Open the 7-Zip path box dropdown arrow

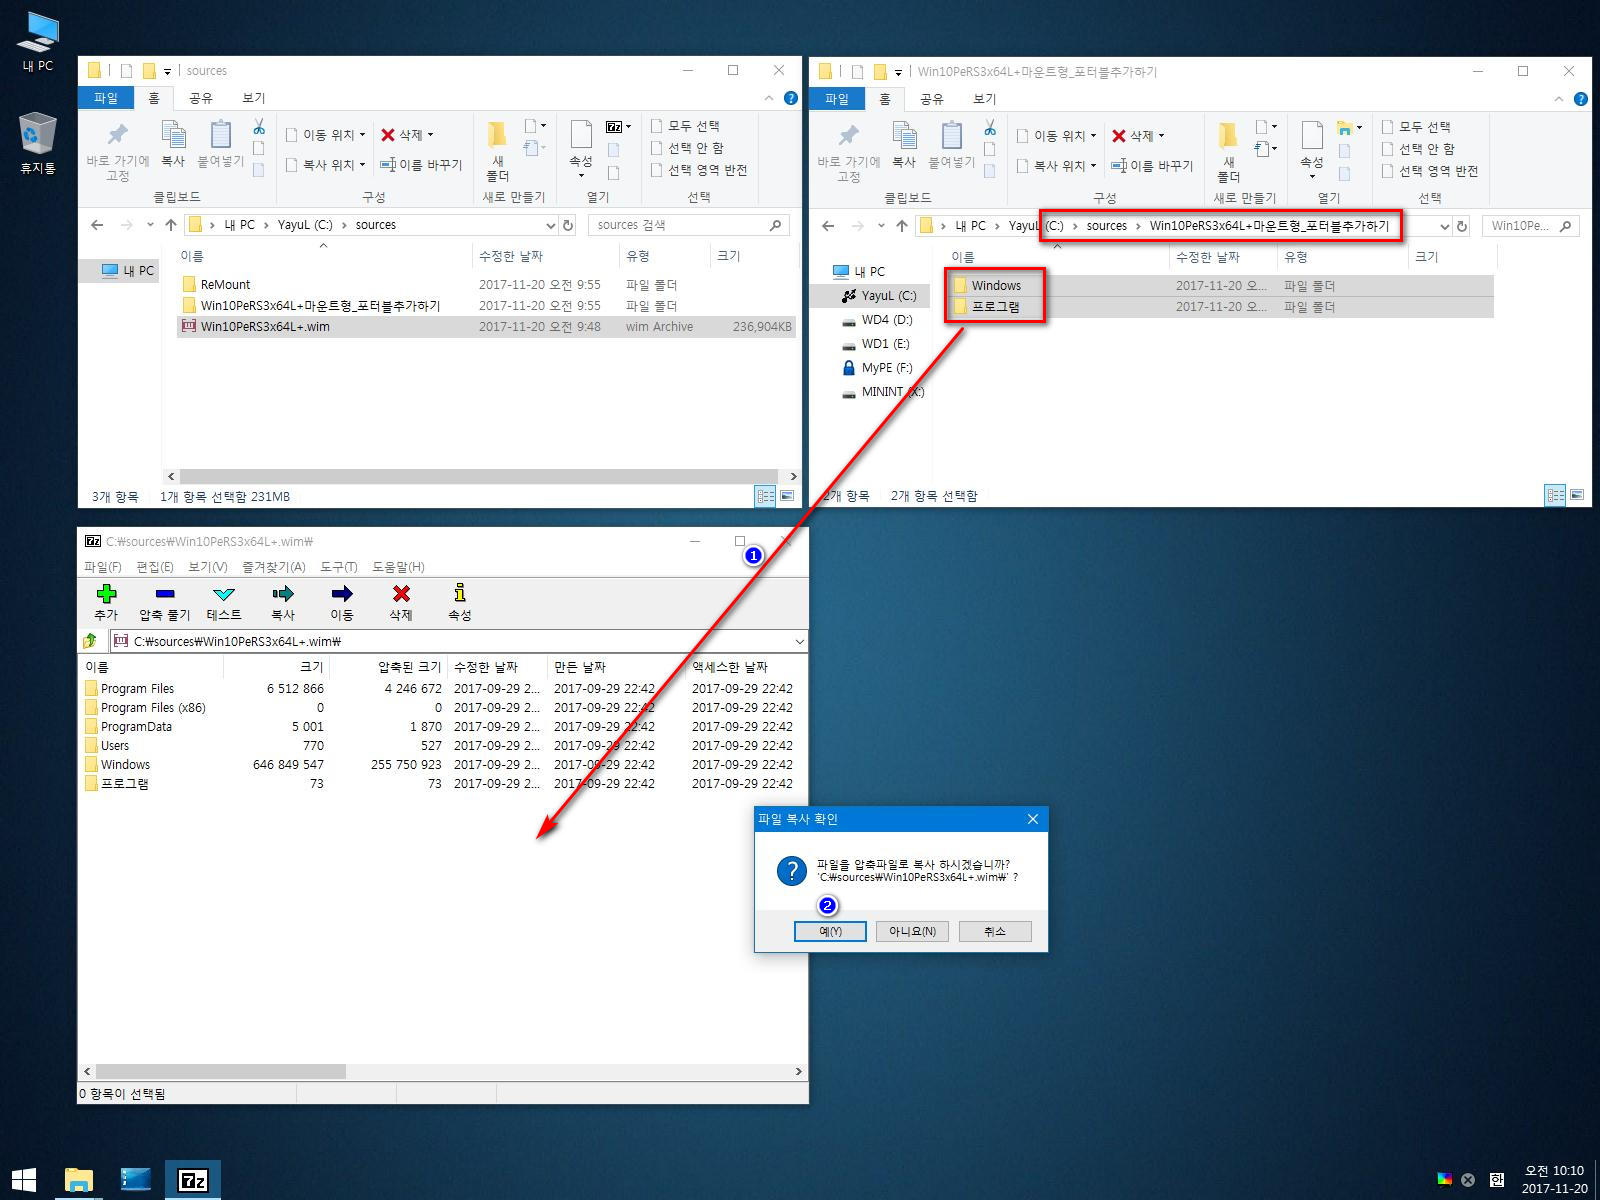pos(799,641)
